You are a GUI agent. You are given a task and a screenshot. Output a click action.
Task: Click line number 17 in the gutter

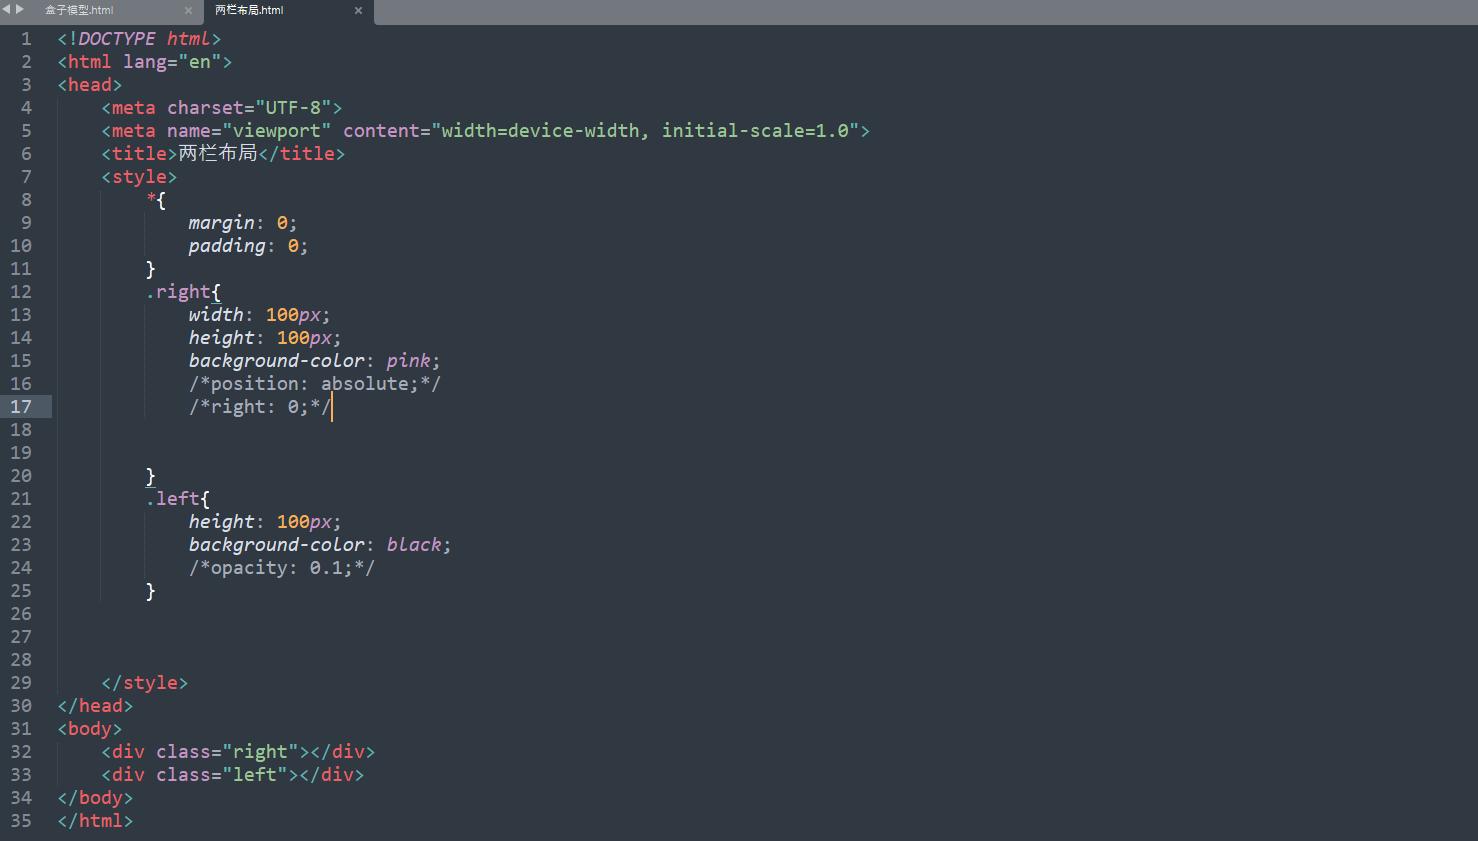(21, 407)
